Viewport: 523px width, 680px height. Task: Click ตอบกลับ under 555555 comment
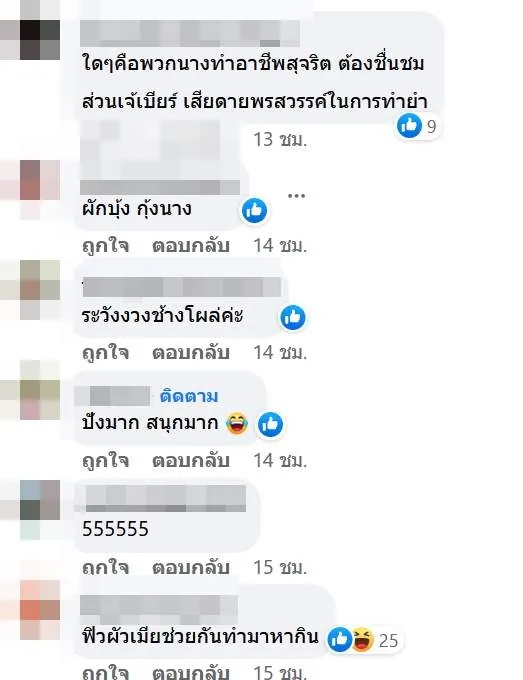pyautogui.click(x=190, y=567)
